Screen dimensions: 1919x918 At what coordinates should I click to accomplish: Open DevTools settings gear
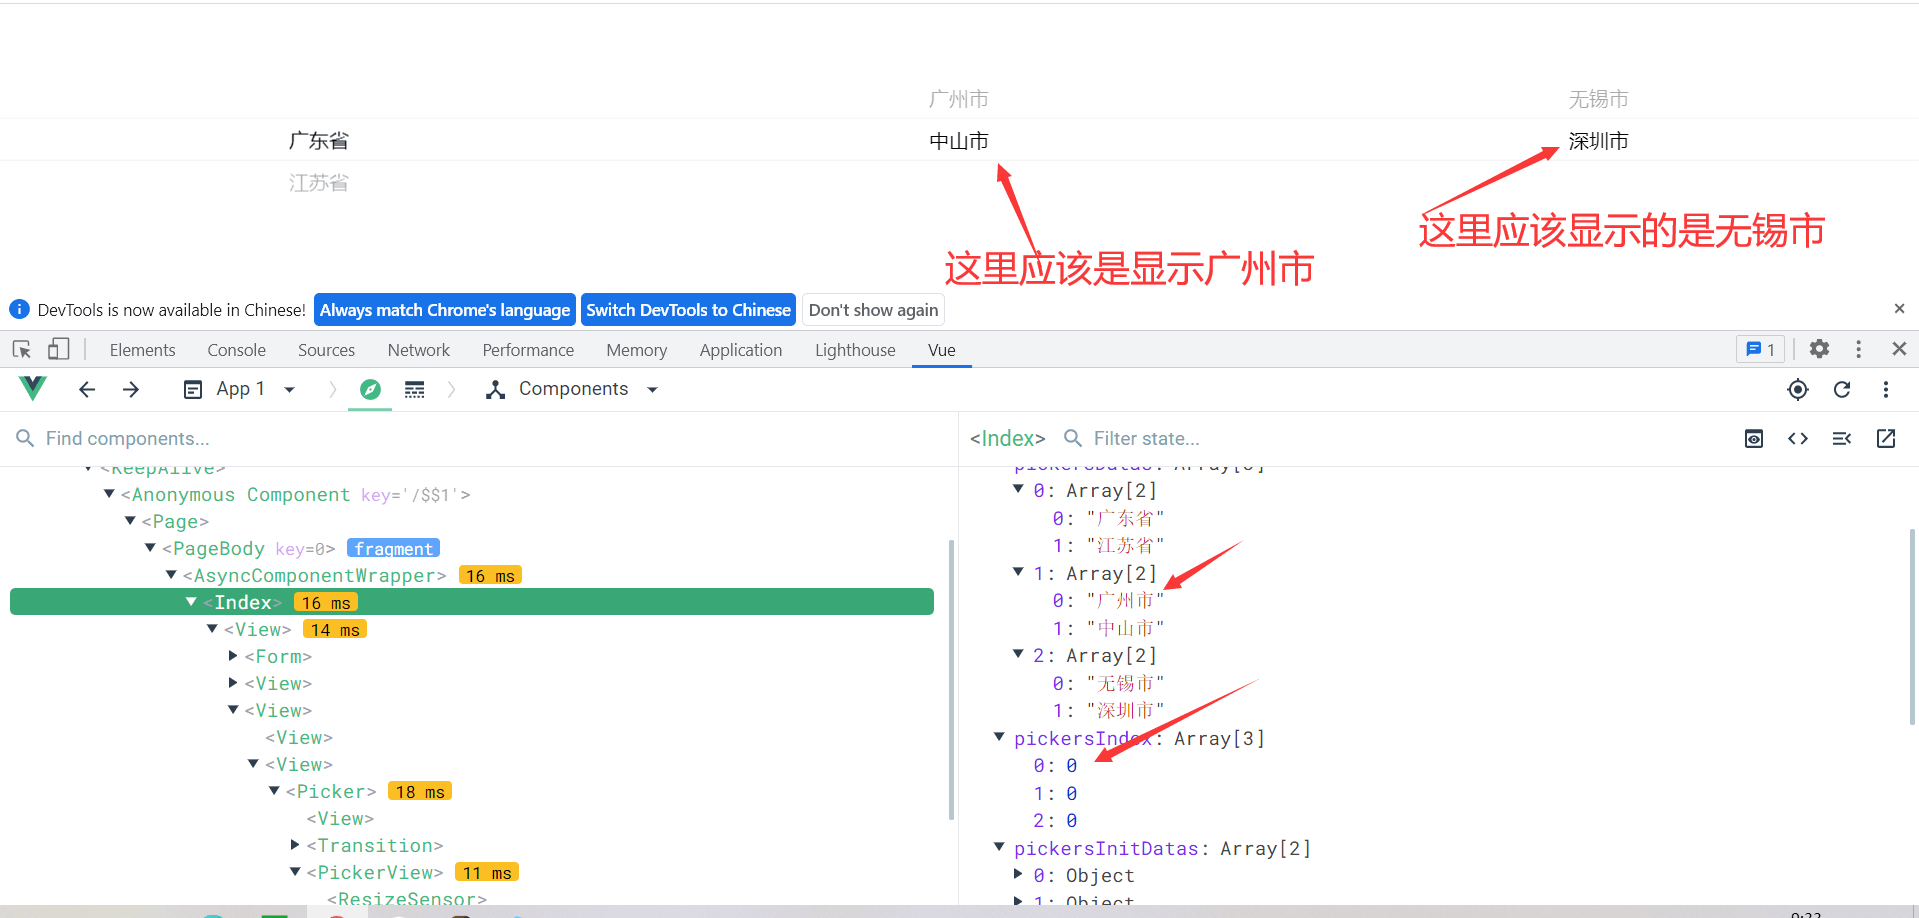coord(1819,349)
